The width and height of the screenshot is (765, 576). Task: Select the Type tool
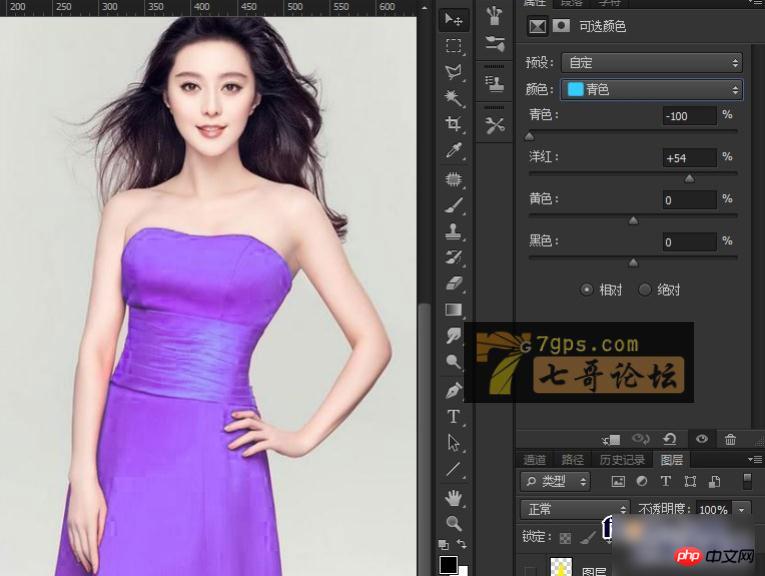pyautogui.click(x=453, y=417)
